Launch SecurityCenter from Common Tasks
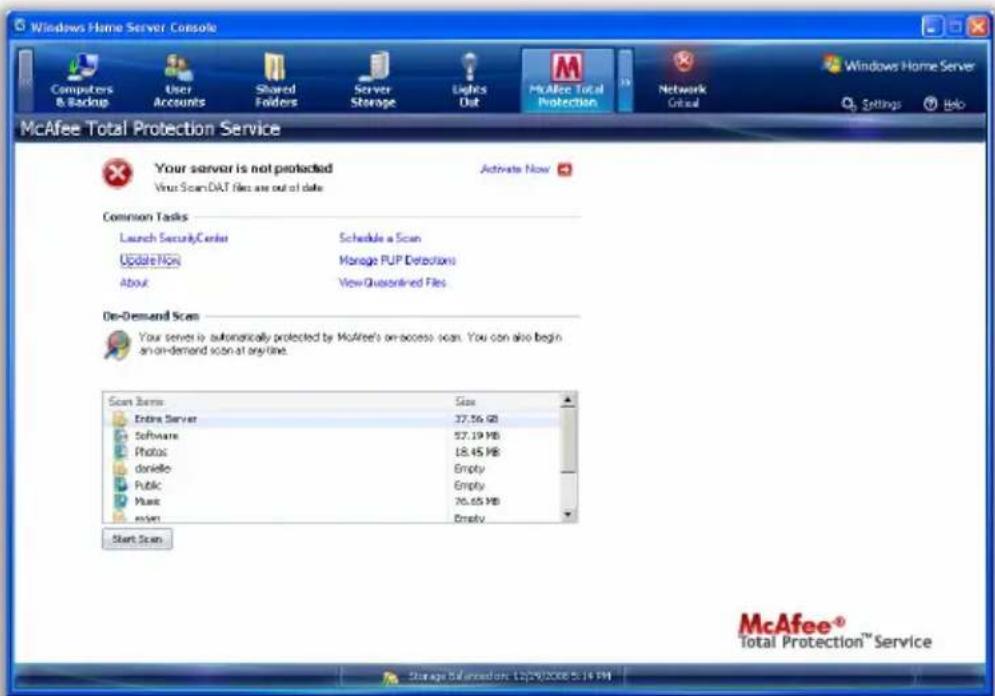 174,238
